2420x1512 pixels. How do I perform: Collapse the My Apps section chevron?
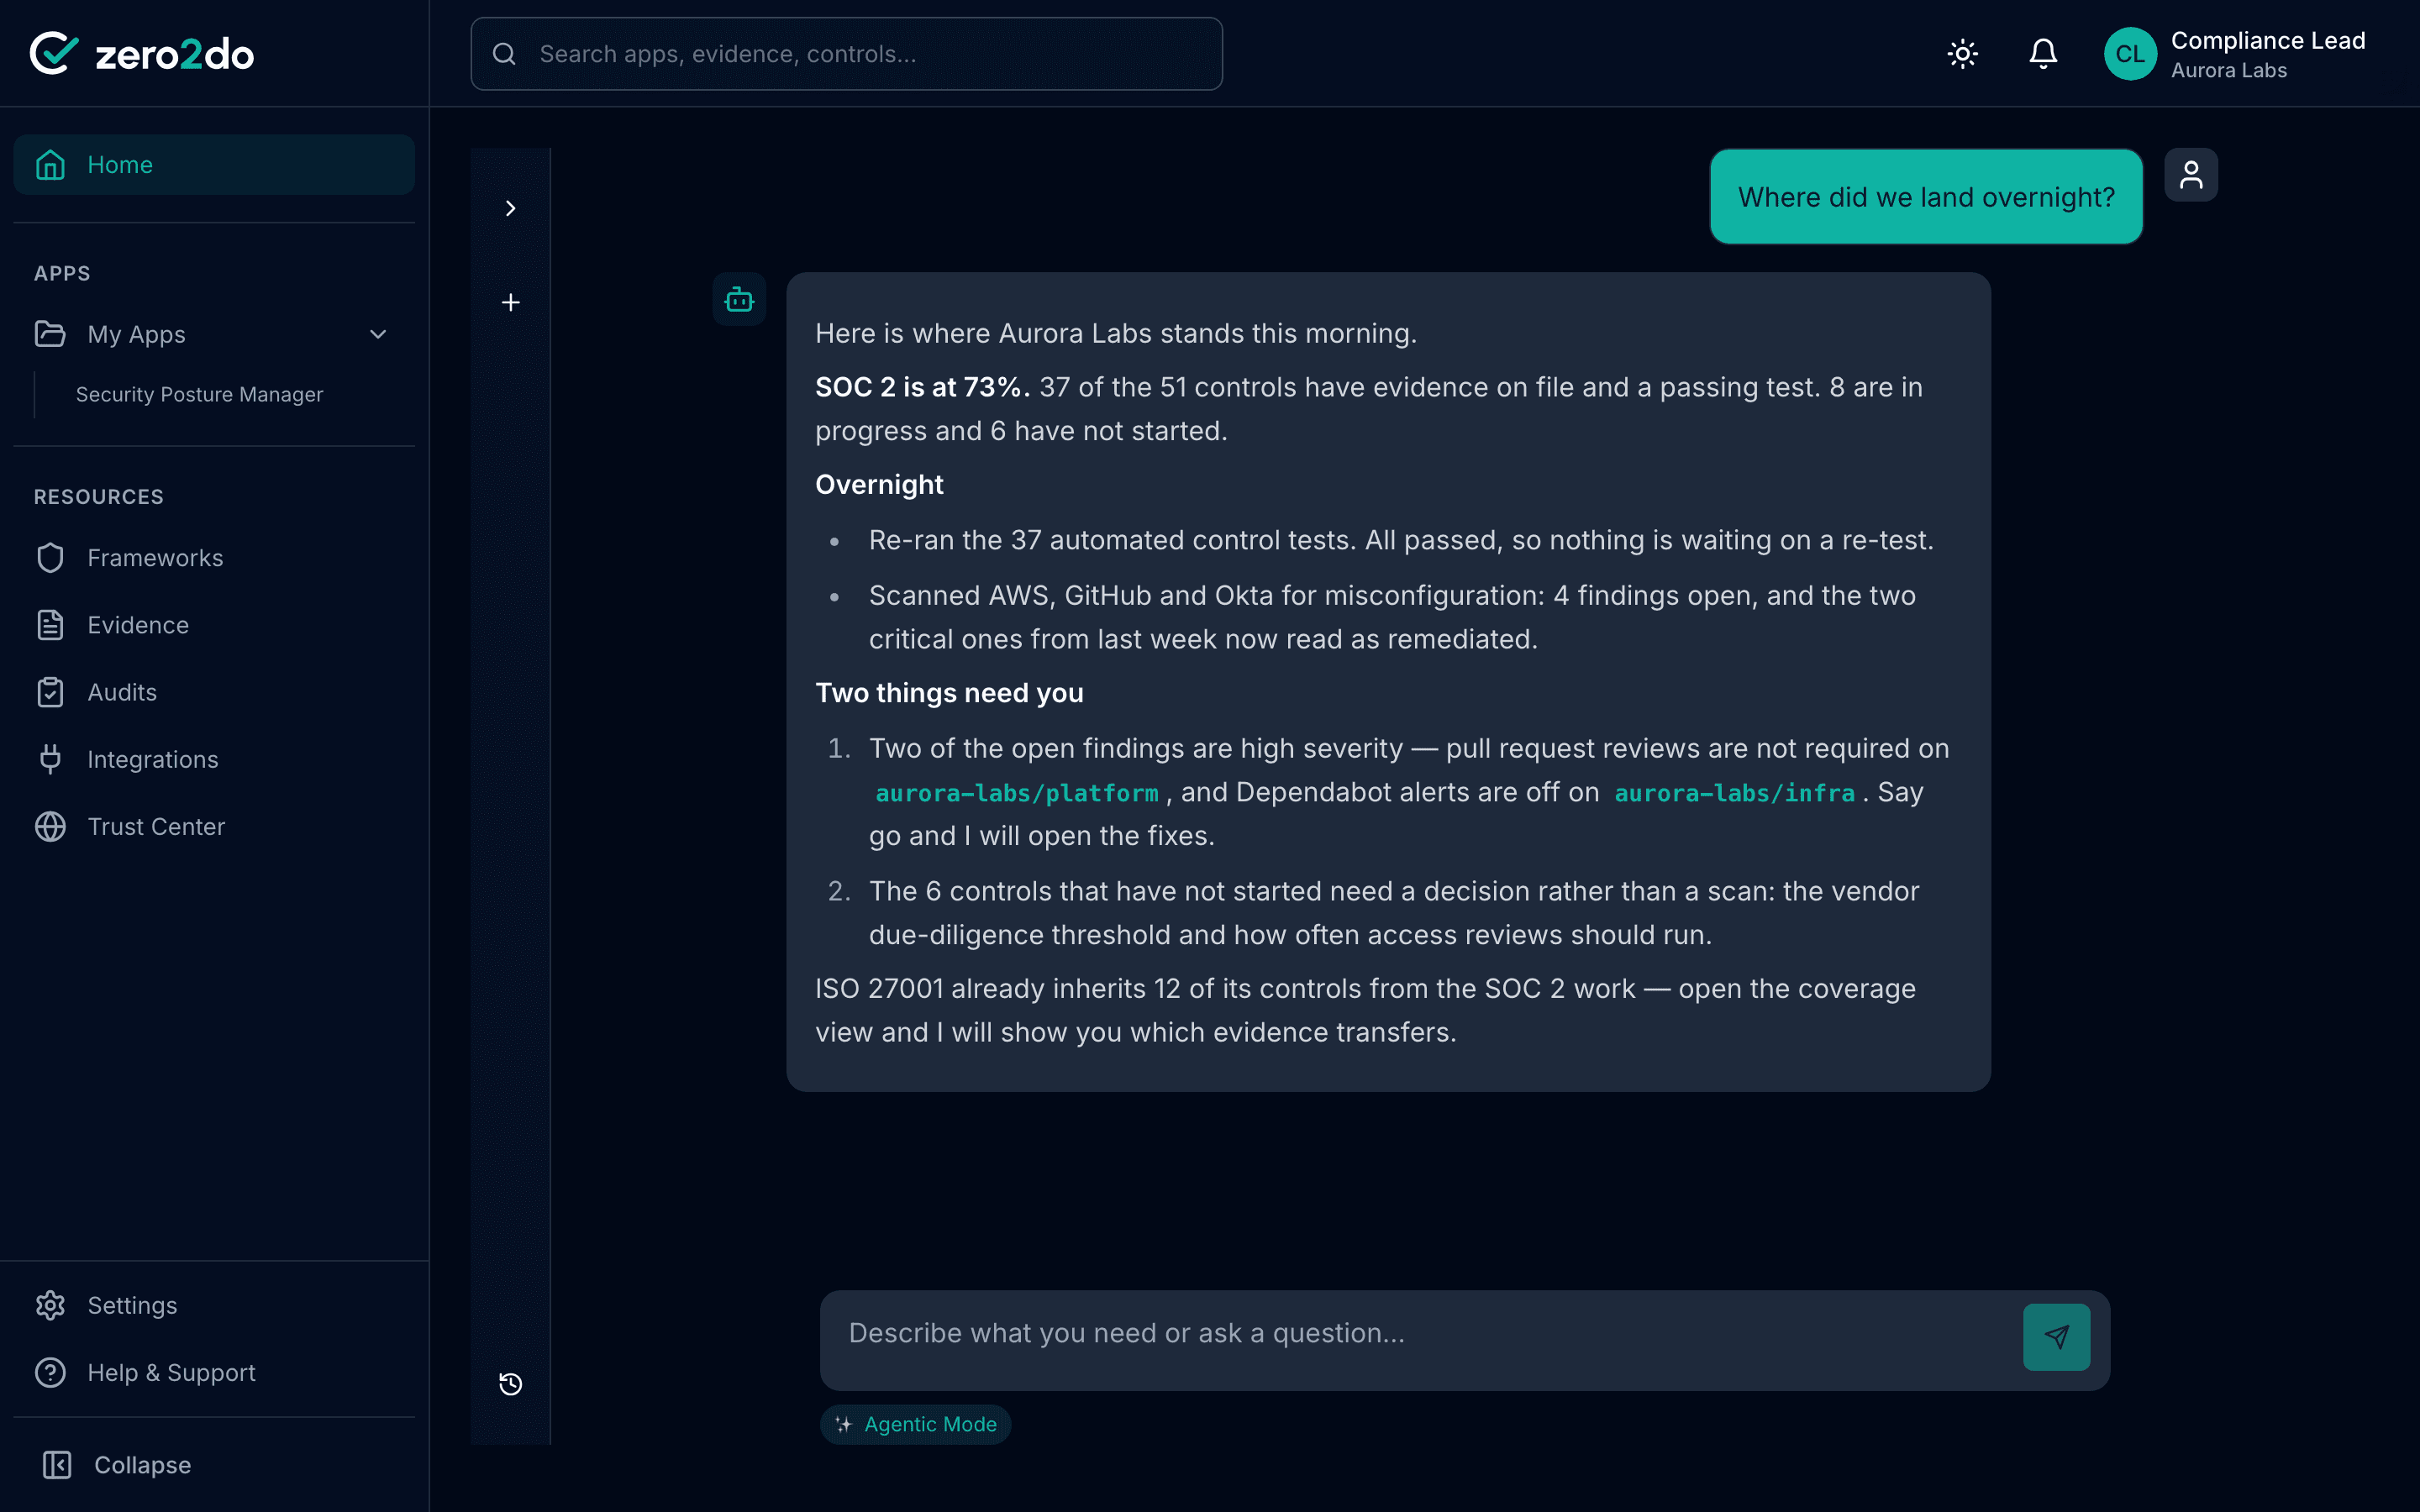378,334
